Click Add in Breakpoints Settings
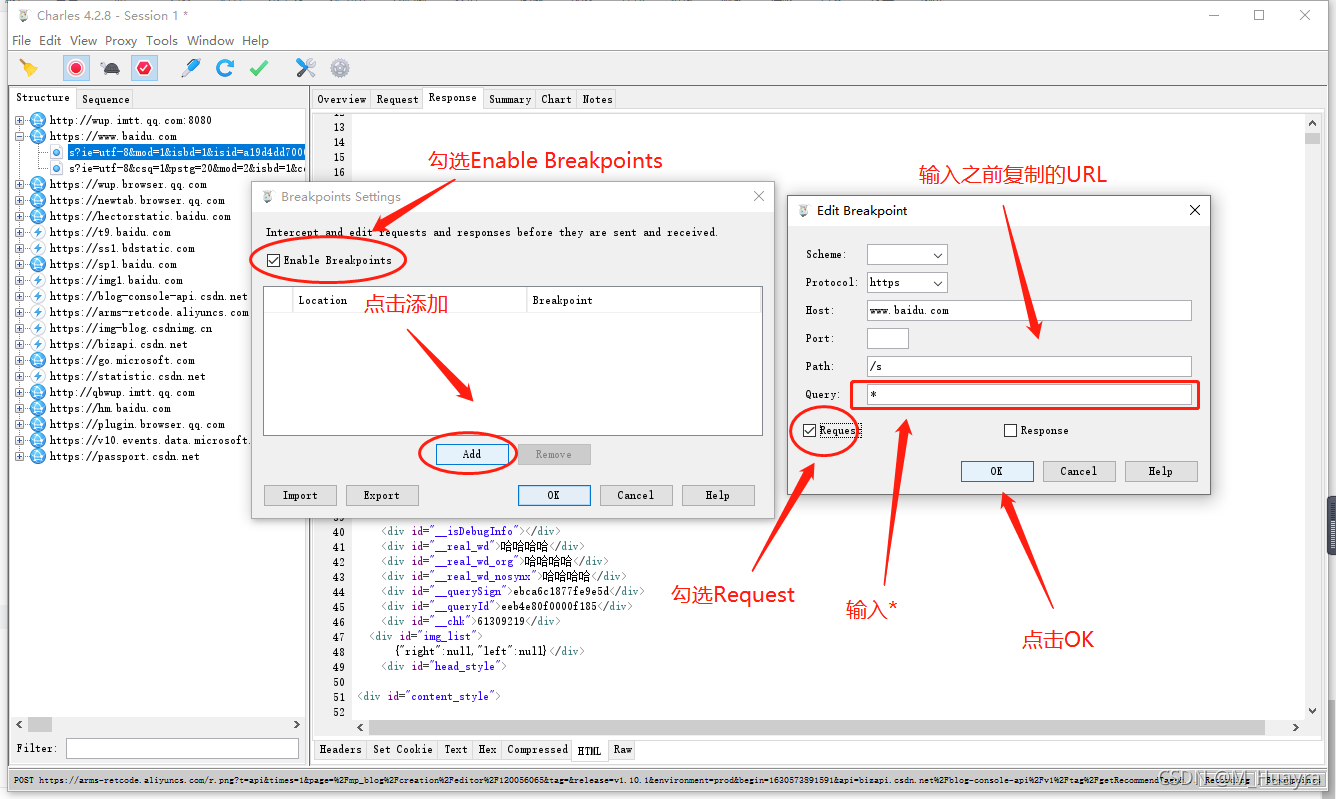 [x=472, y=454]
